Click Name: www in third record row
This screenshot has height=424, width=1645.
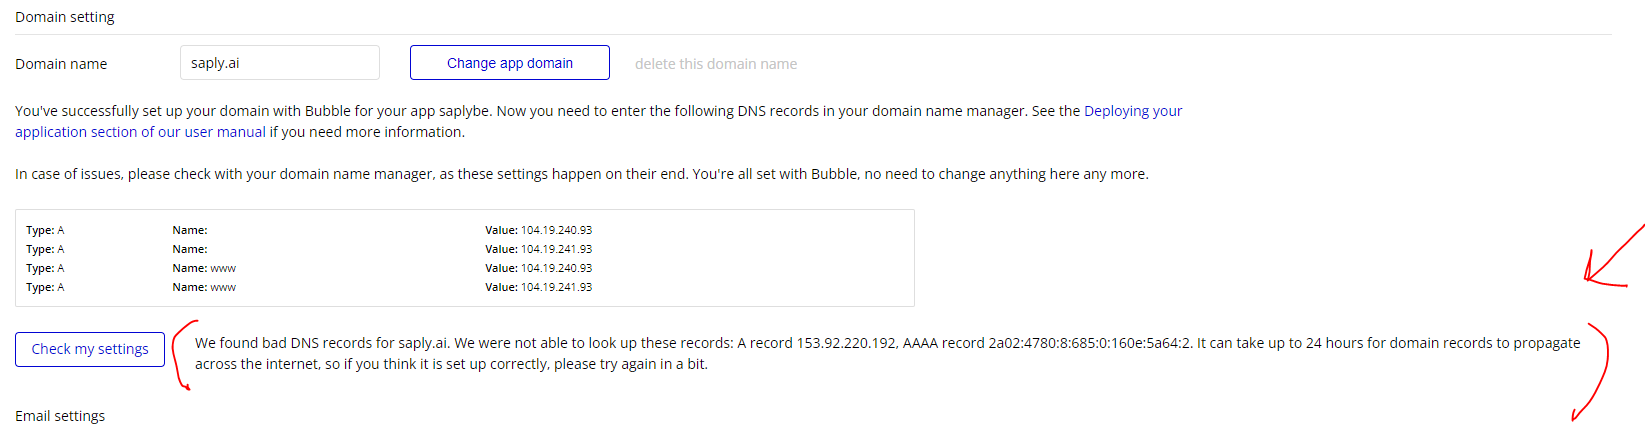pos(204,268)
